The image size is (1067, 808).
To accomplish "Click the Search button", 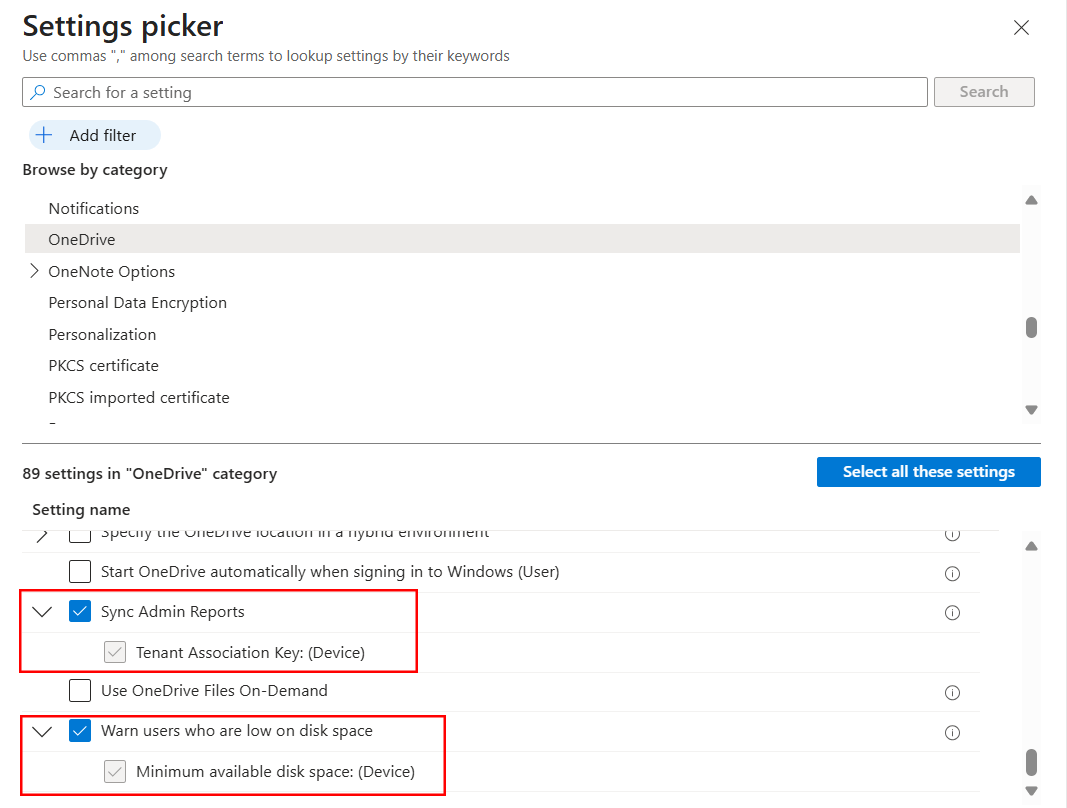I will 984,92.
